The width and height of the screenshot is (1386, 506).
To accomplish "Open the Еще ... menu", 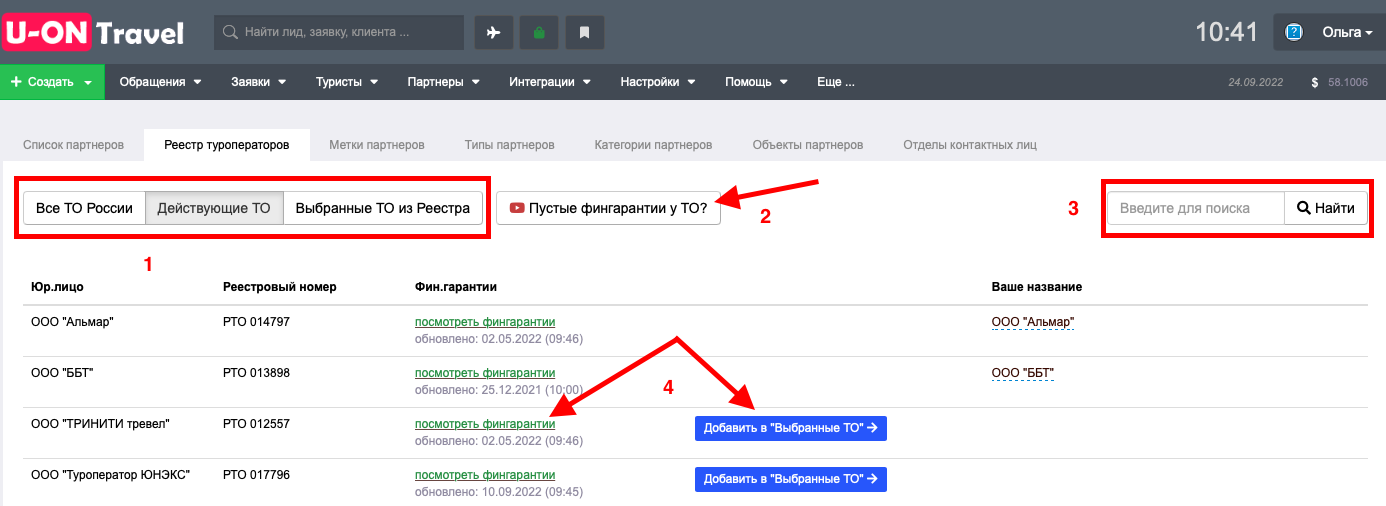I will [x=835, y=82].
